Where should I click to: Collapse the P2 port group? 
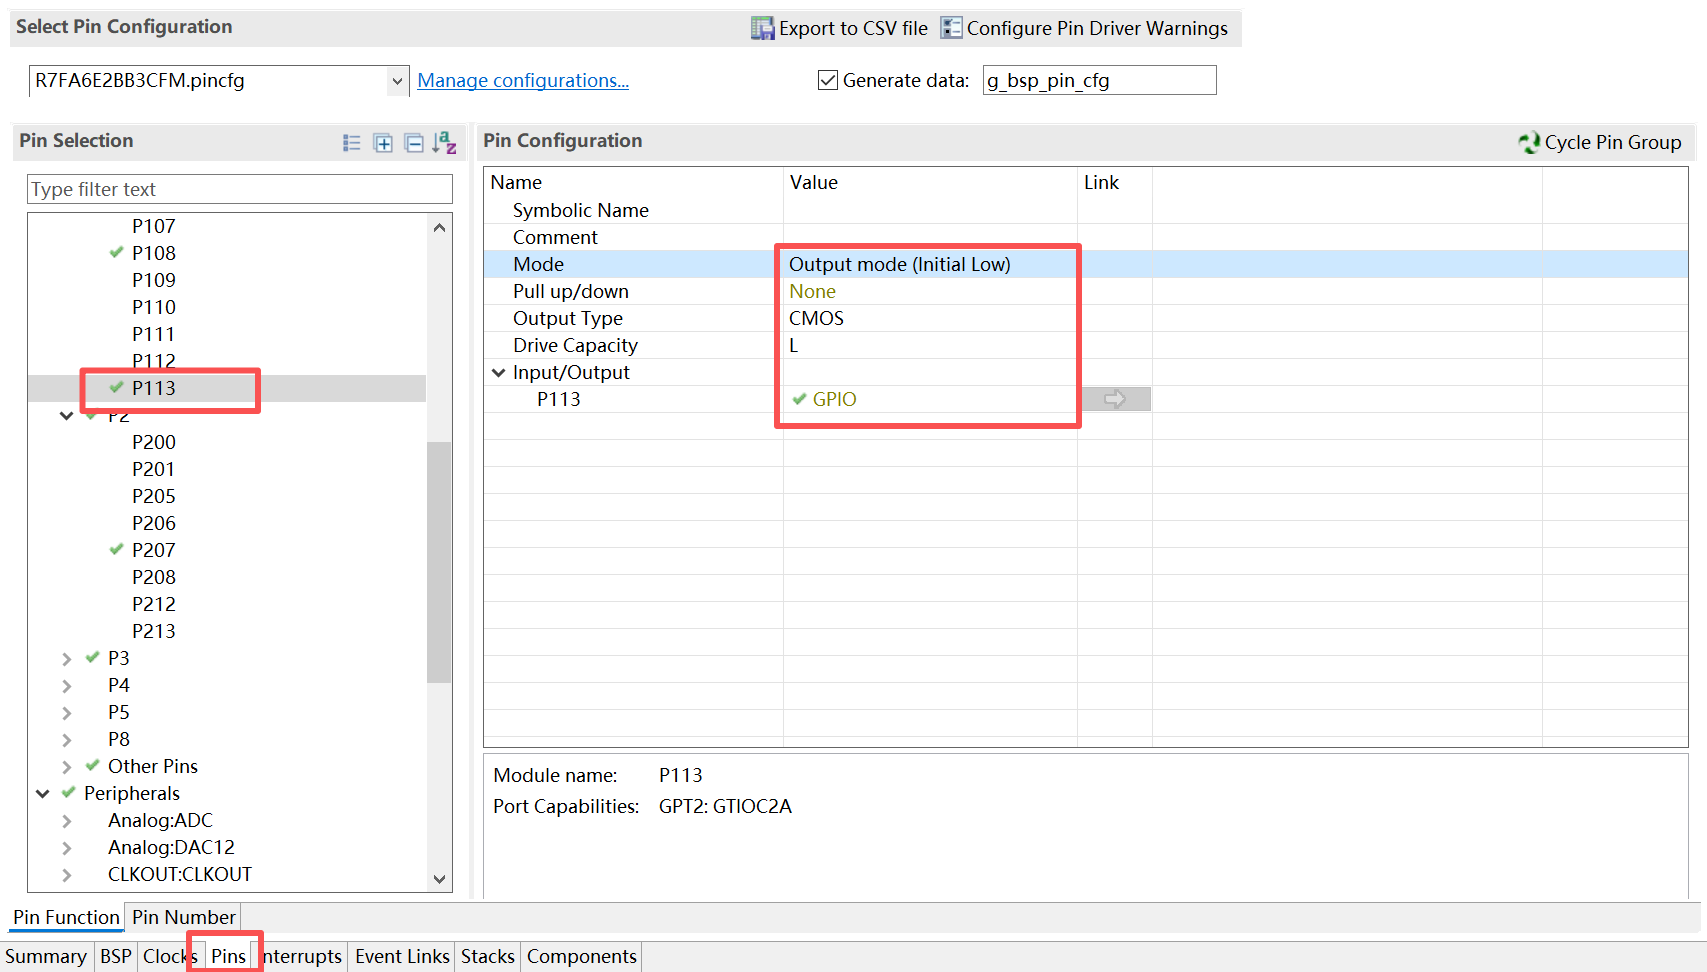[66, 416]
